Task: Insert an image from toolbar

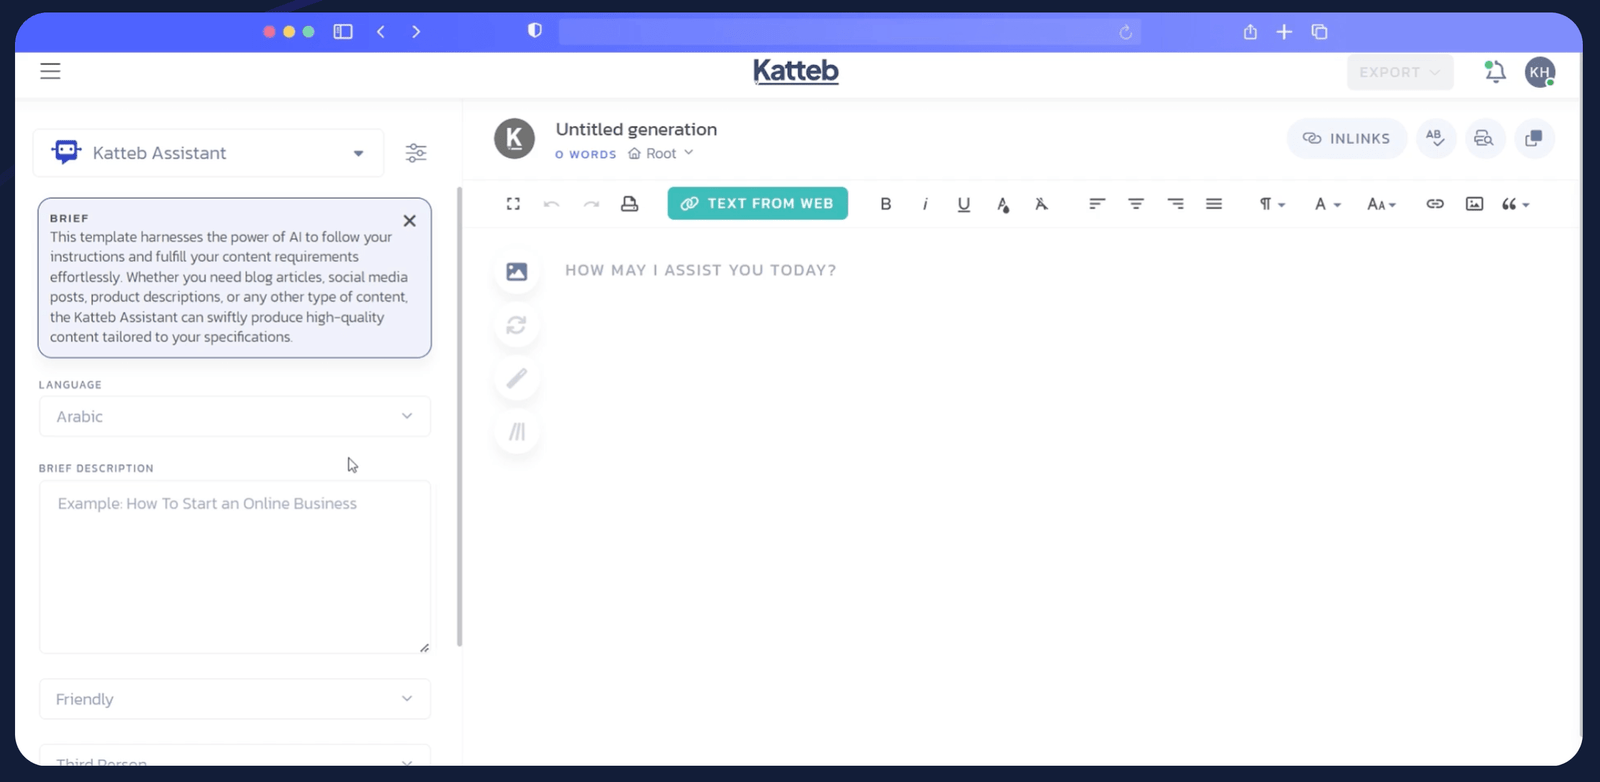Action: 1474,204
